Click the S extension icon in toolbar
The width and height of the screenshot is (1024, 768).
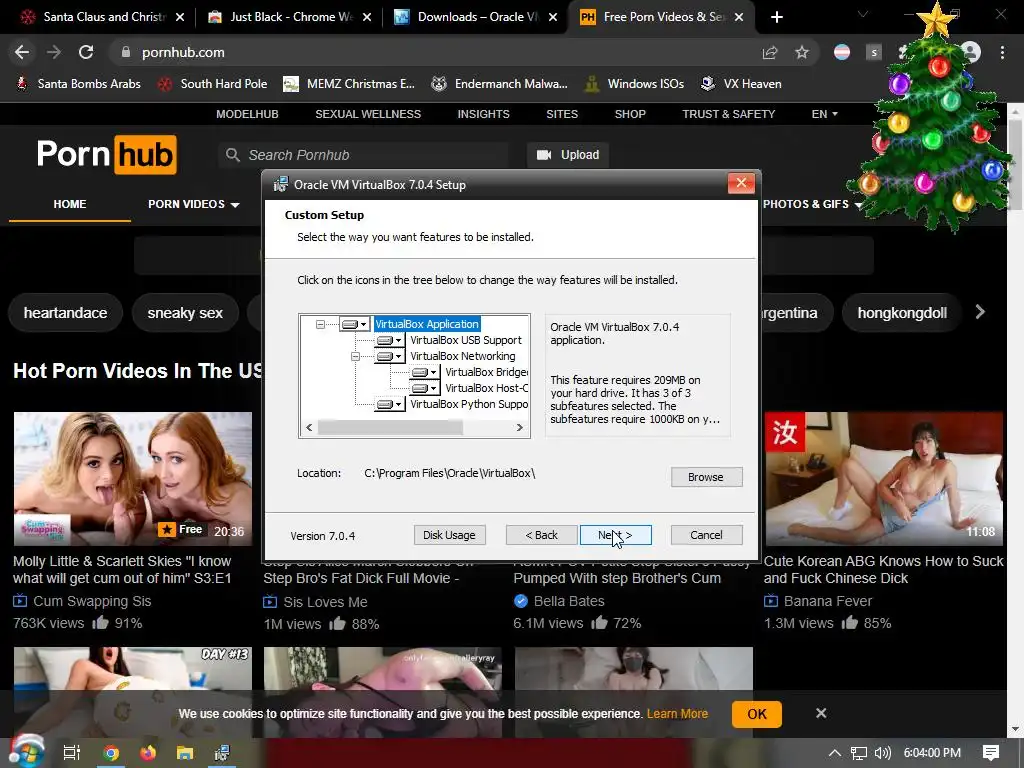874,52
